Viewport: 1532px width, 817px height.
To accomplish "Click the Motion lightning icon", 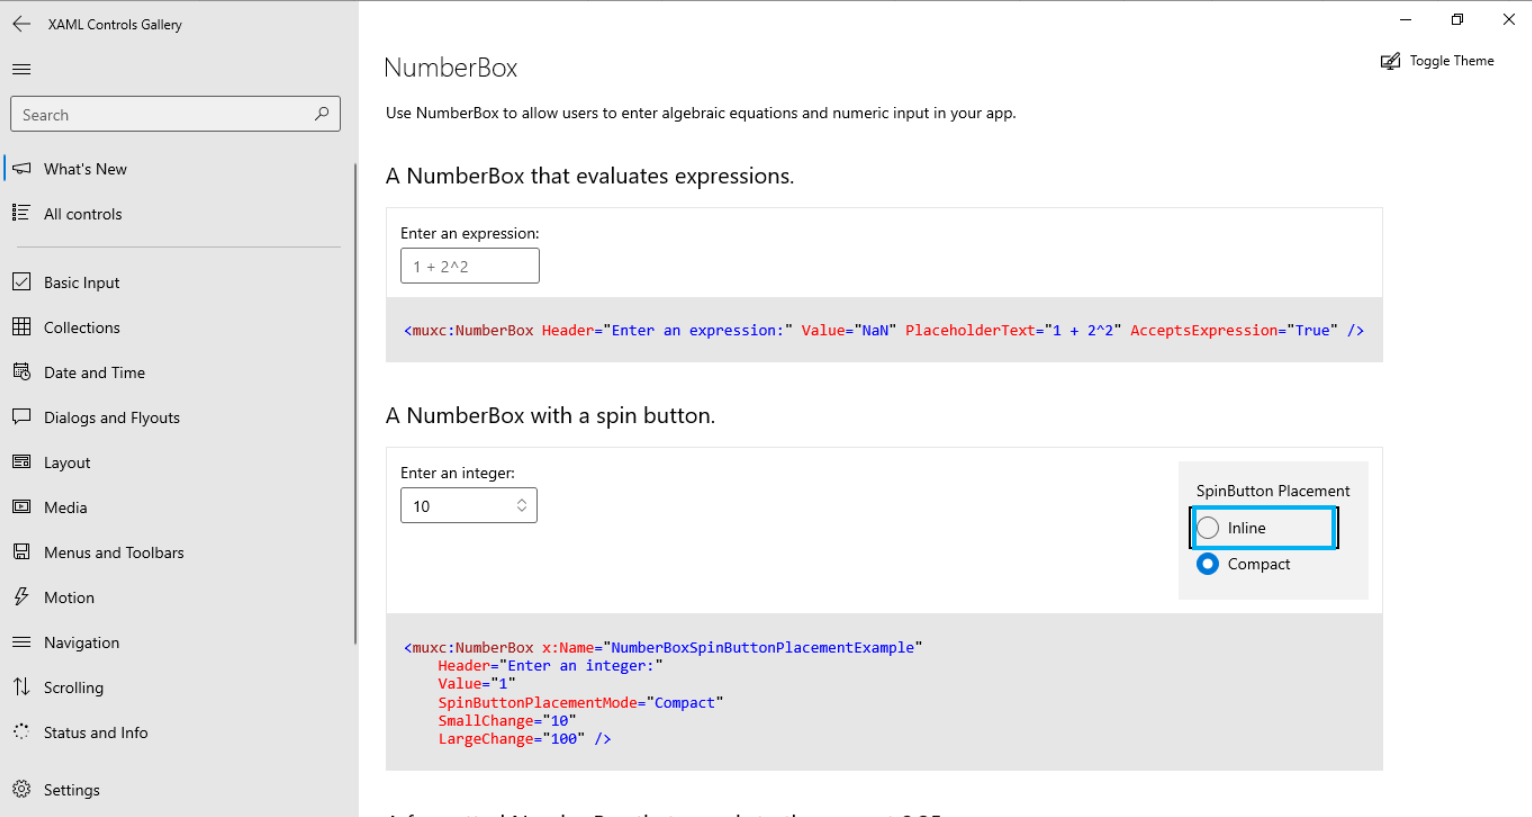I will click(x=21, y=597).
